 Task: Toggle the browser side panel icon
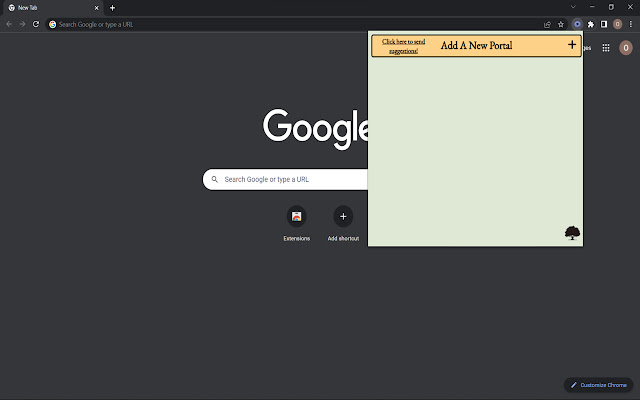point(604,24)
